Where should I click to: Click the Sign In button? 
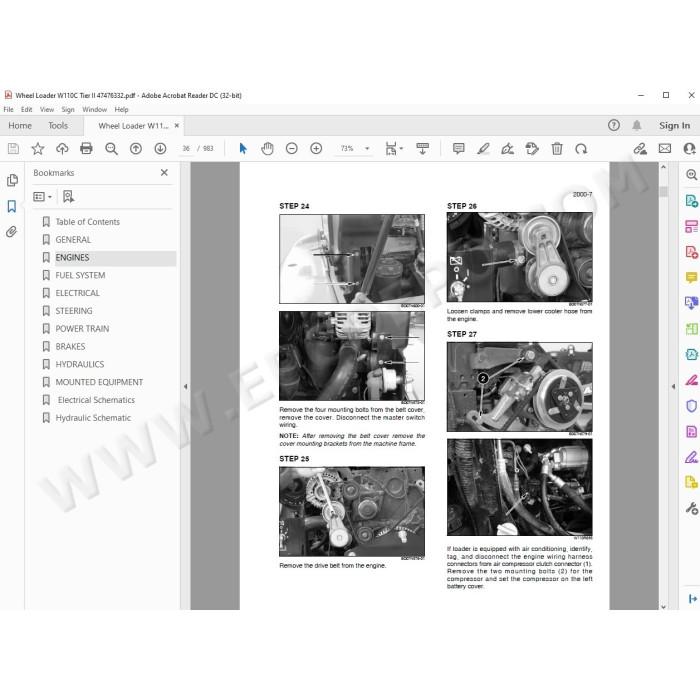[675, 125]
